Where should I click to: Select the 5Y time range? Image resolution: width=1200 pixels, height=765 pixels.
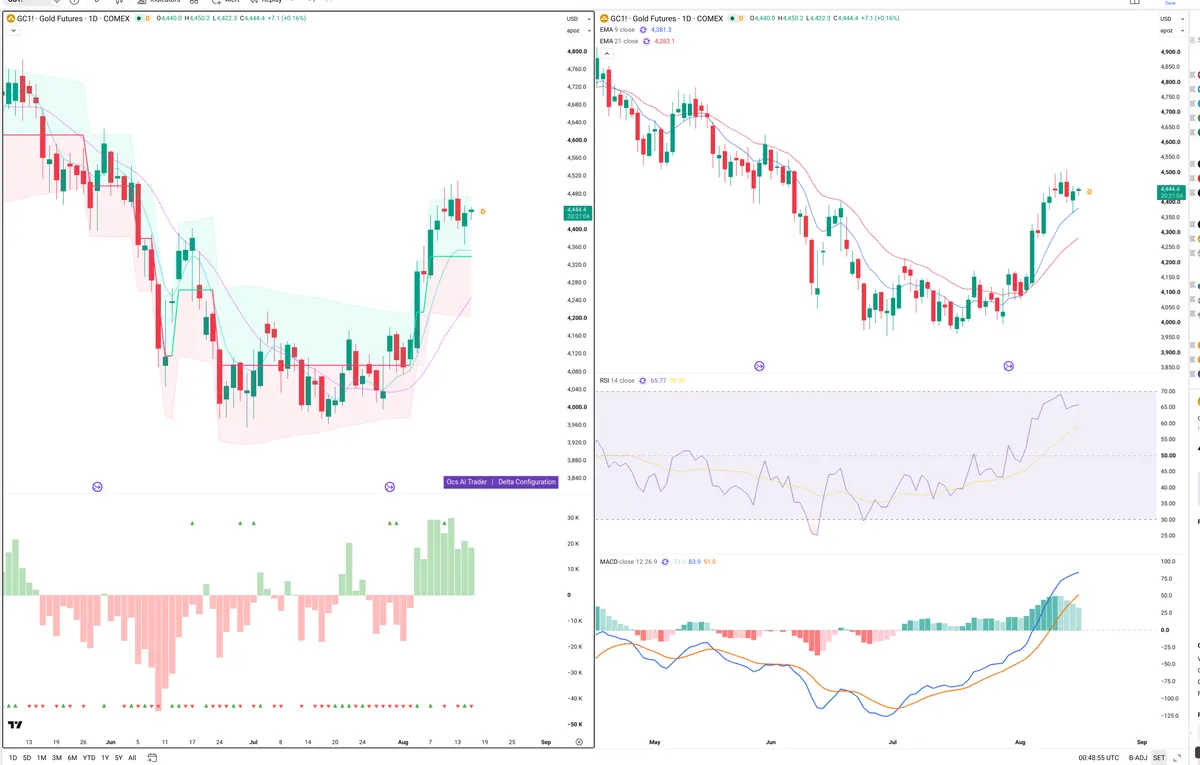click(x=119, y=758)
